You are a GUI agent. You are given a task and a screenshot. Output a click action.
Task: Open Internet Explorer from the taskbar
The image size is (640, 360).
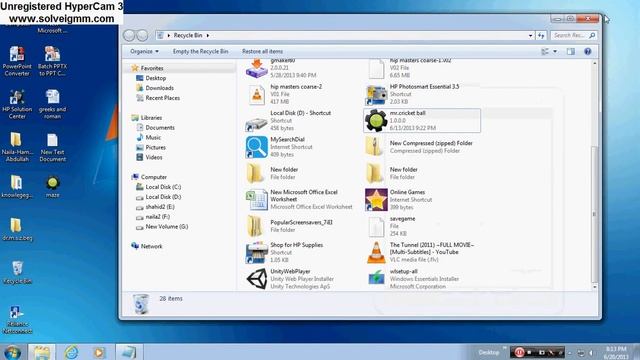tap(71, 352)
